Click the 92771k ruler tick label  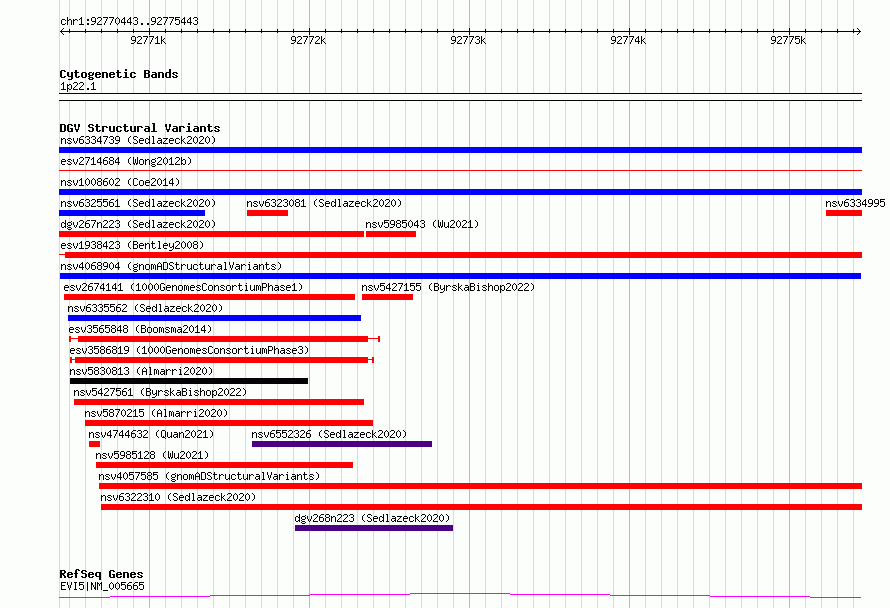tap(148, 40)
